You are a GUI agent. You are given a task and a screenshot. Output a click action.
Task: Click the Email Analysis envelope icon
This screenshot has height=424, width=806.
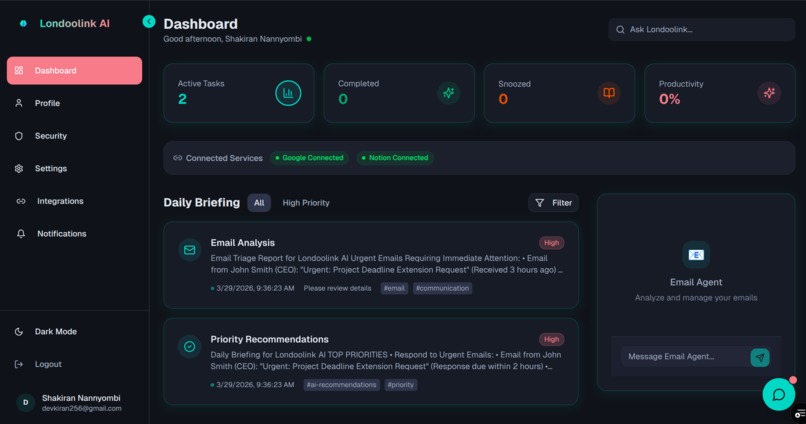click(x=190, y=250)
